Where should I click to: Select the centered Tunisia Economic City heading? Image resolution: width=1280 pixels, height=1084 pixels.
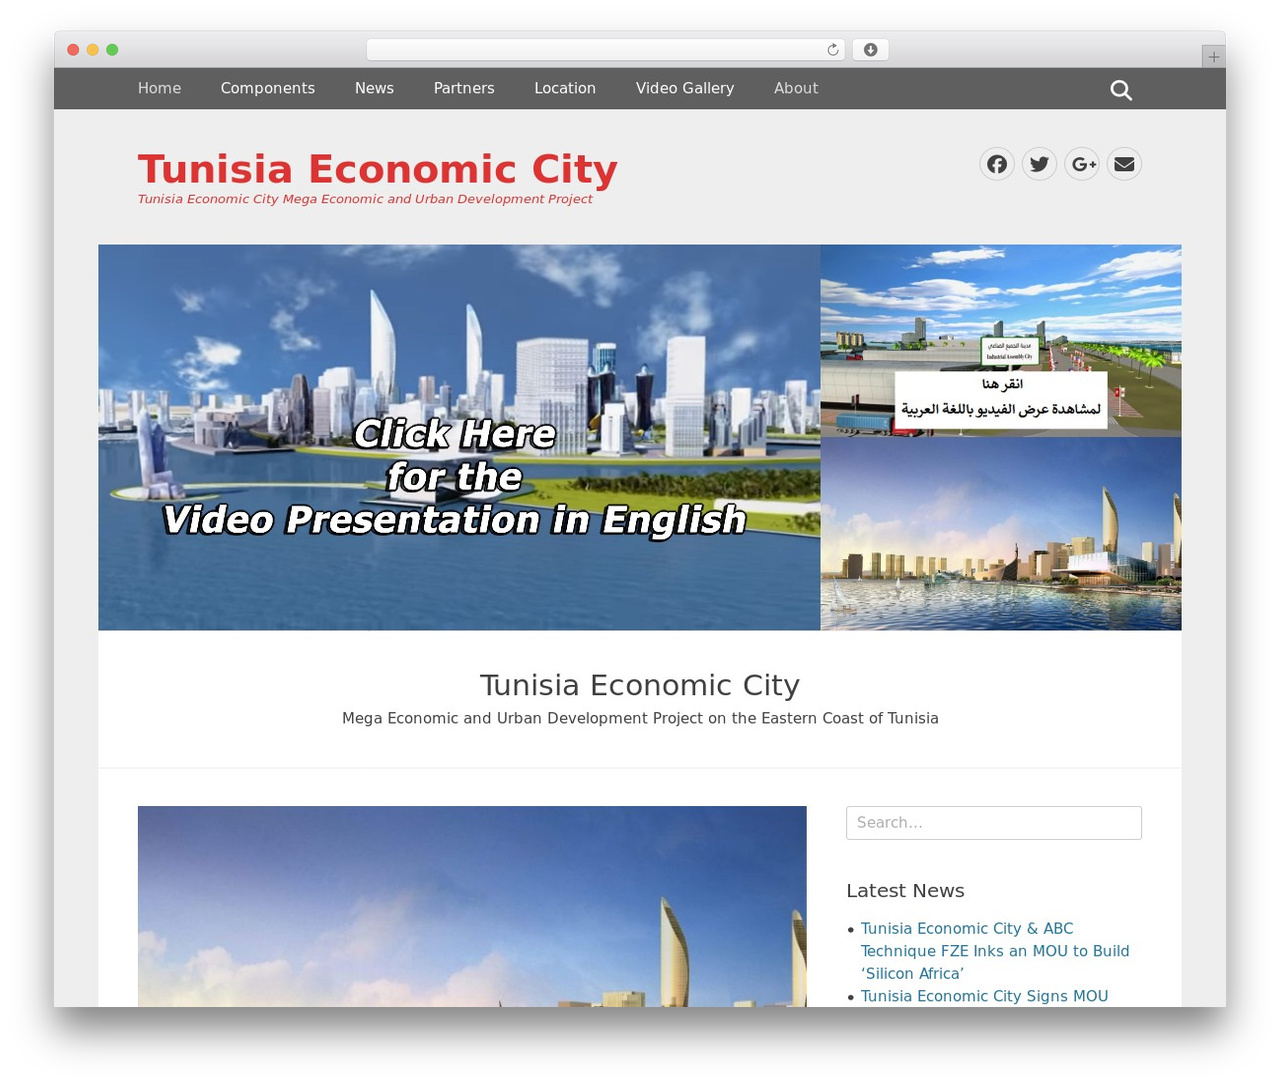640,685
